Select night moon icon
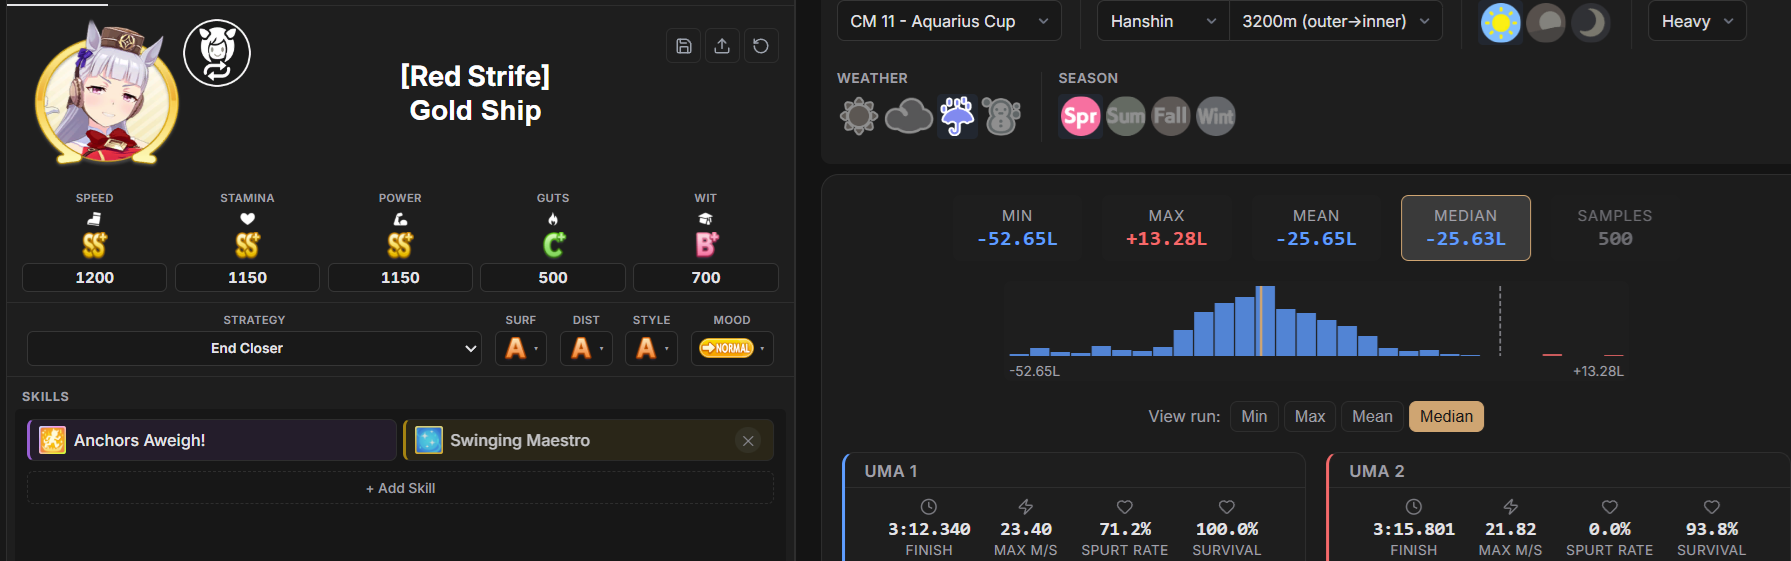1791x561 pixels. [x=1590, y=22]
